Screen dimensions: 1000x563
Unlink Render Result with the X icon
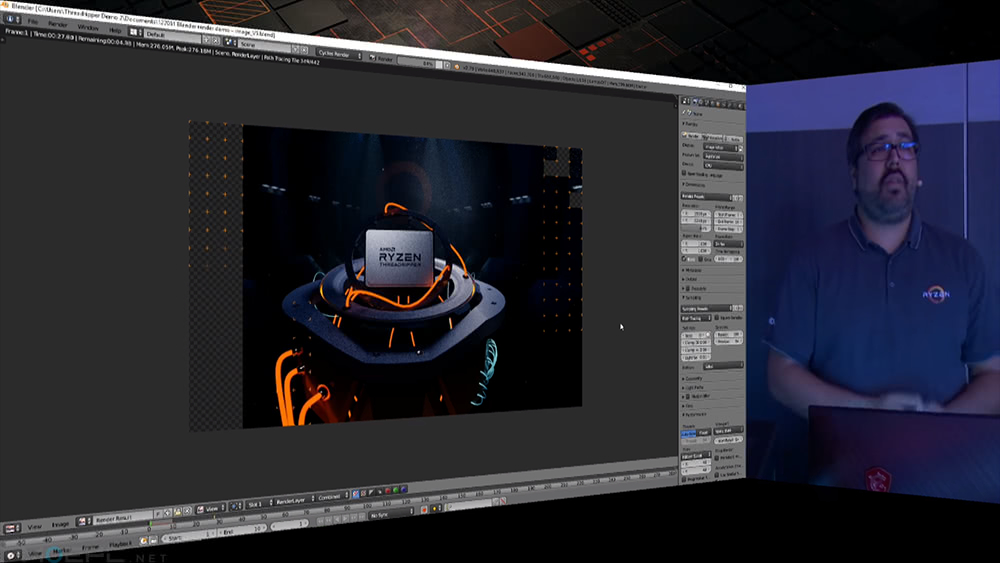pyautogui.click(x=187, y=511)
